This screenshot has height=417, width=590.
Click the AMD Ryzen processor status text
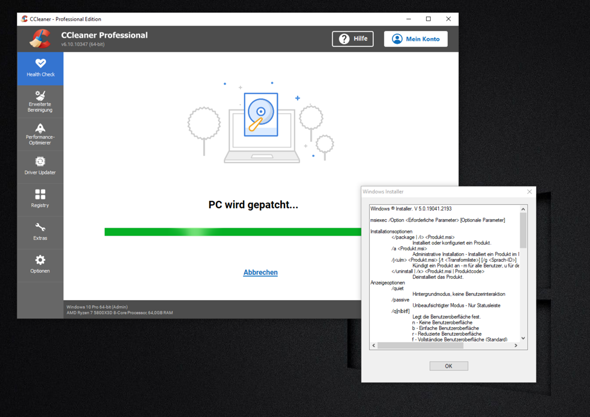(x=120, y=313)
